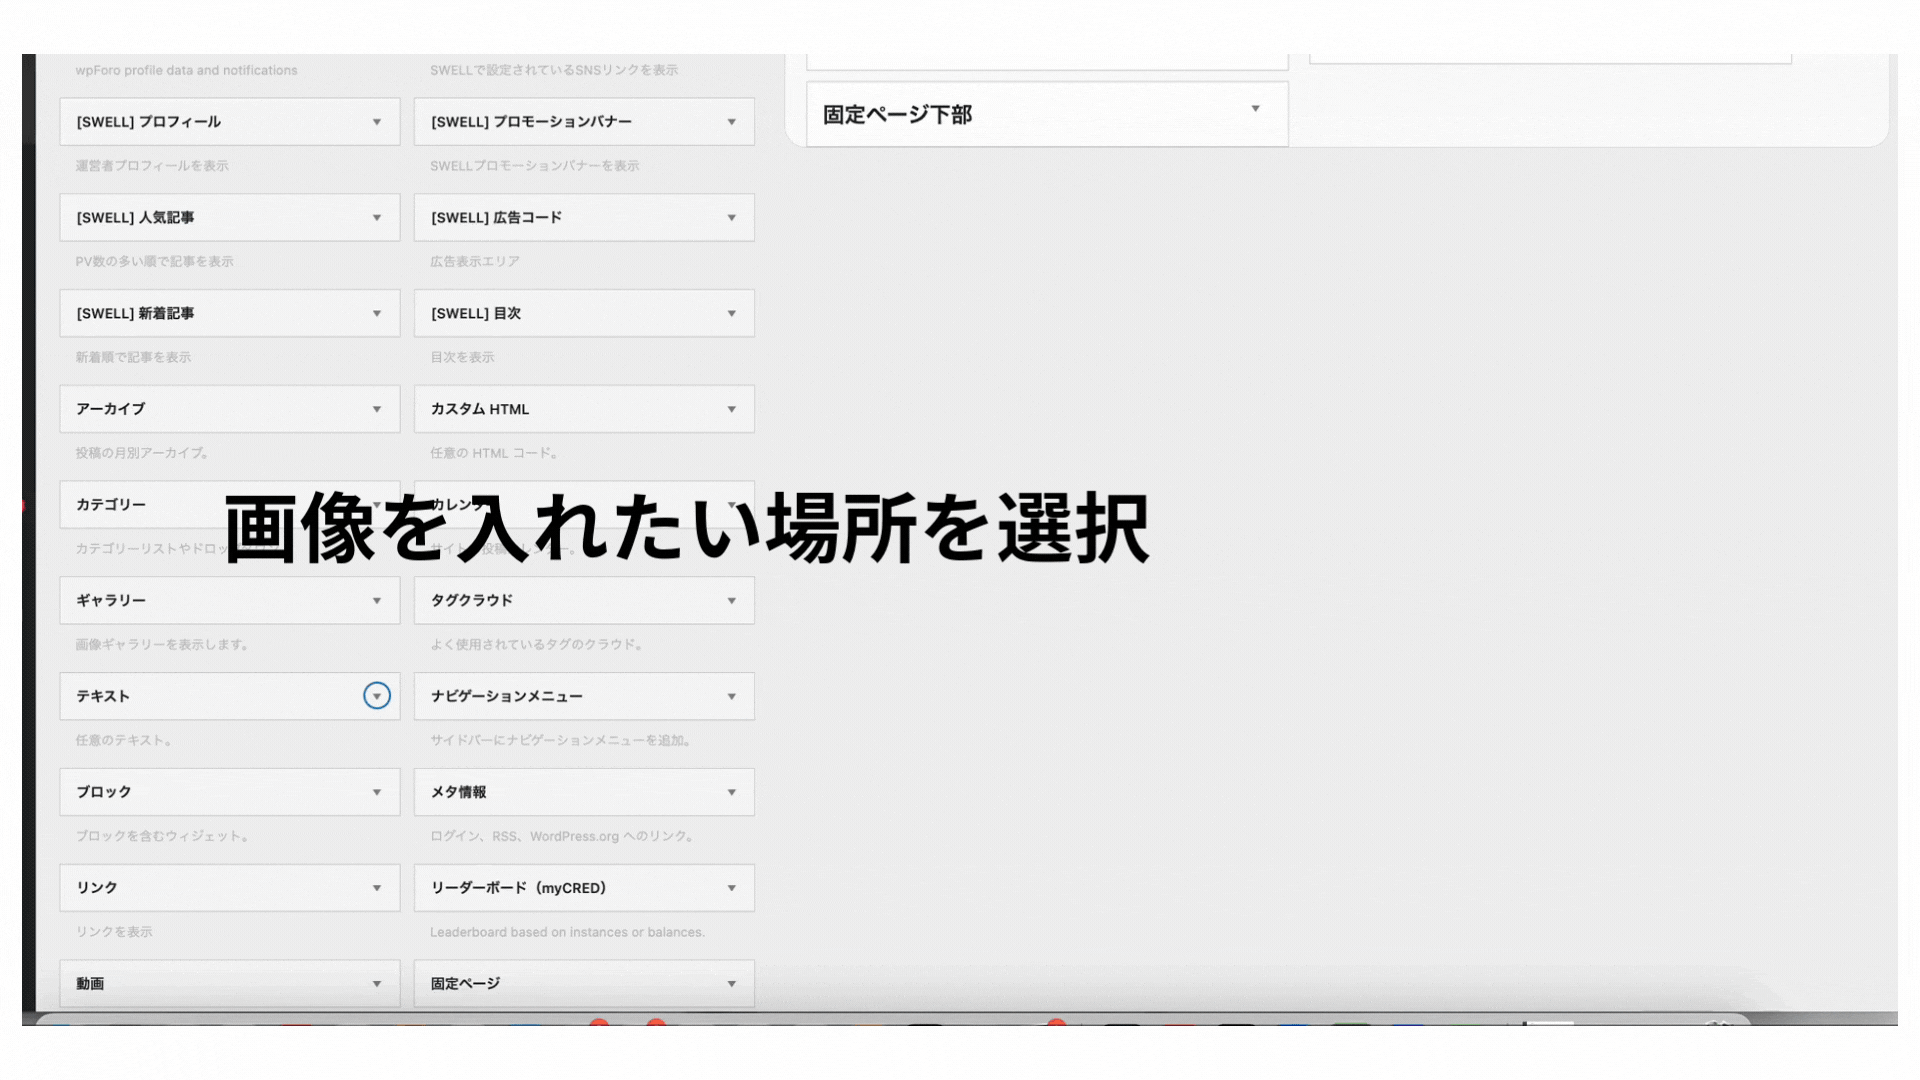Open the [SWELL] 人気記事 widget dropdown
The image size is (1920, 1080).
pyautogui.click(x=377, y=218)
